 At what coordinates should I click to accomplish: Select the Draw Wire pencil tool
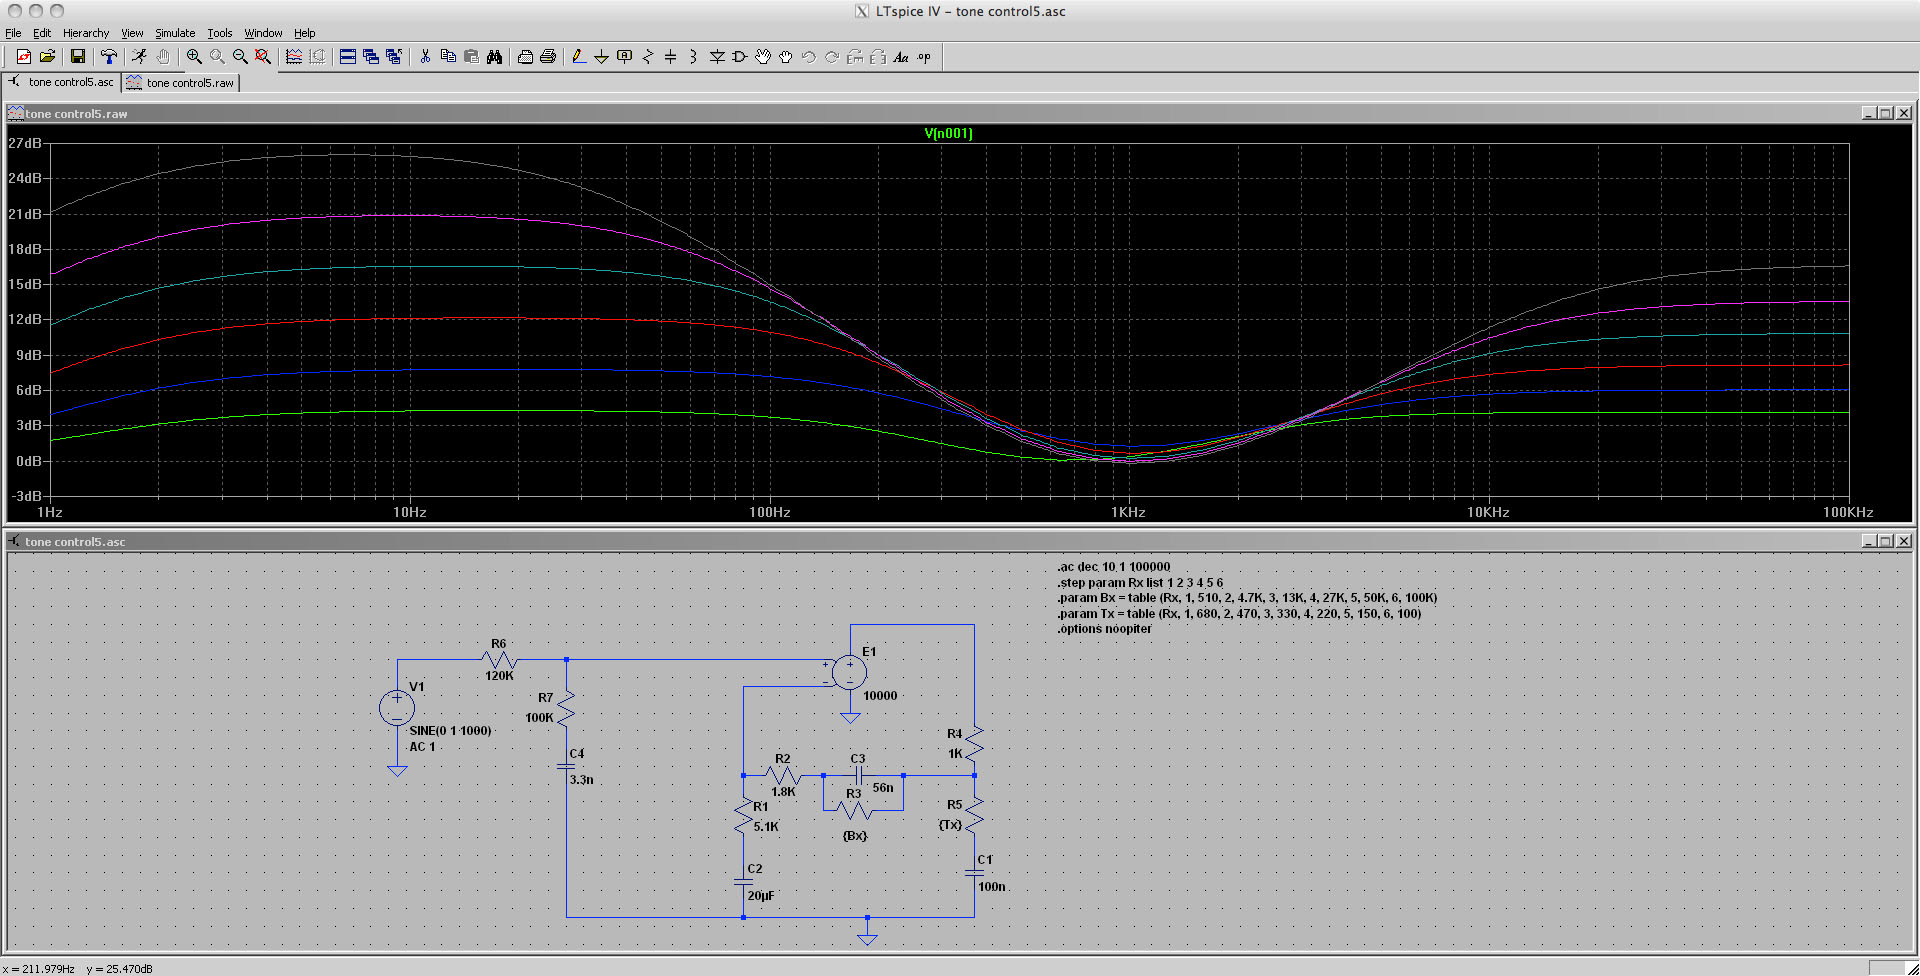coord(578,57)
